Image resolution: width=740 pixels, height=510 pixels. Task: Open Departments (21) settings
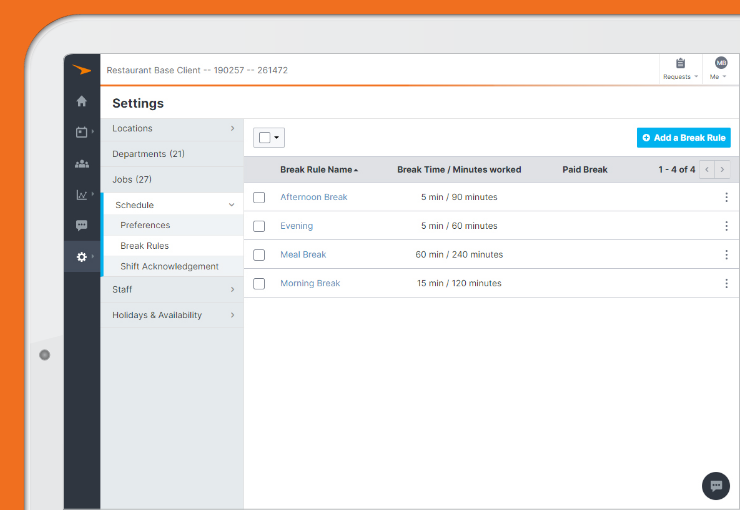[172, 154]
